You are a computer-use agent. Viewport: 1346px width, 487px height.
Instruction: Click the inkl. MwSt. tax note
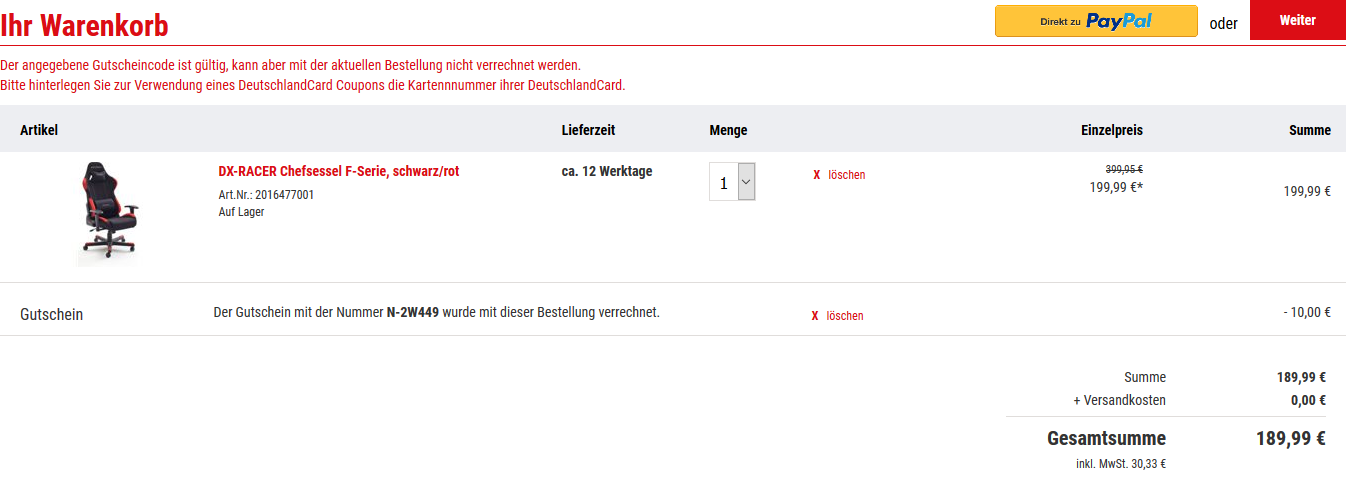coord(1120,463)
